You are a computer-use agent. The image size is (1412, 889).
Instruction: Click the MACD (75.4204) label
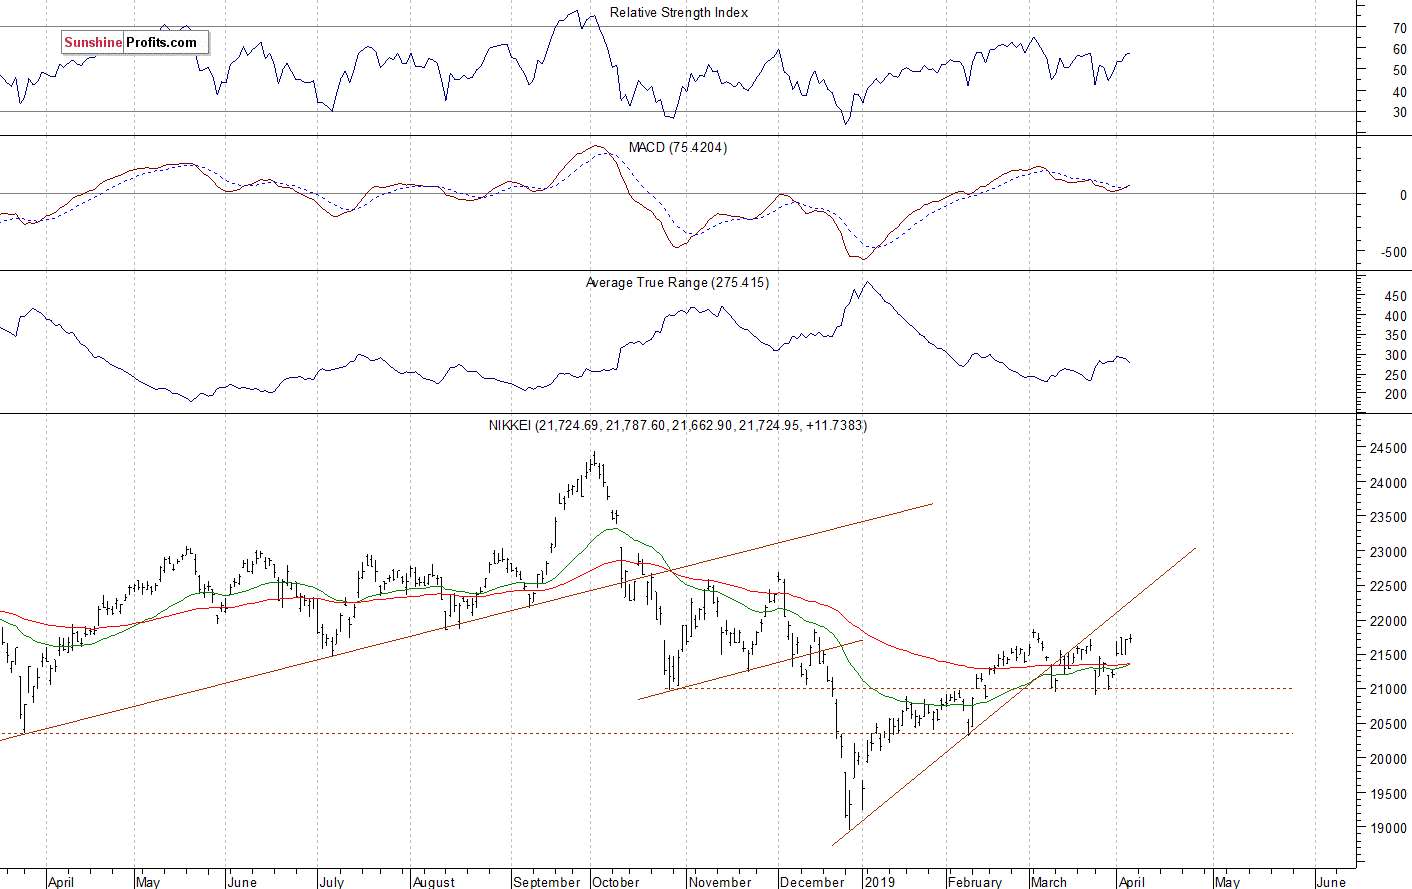click(x=678, y=148)
